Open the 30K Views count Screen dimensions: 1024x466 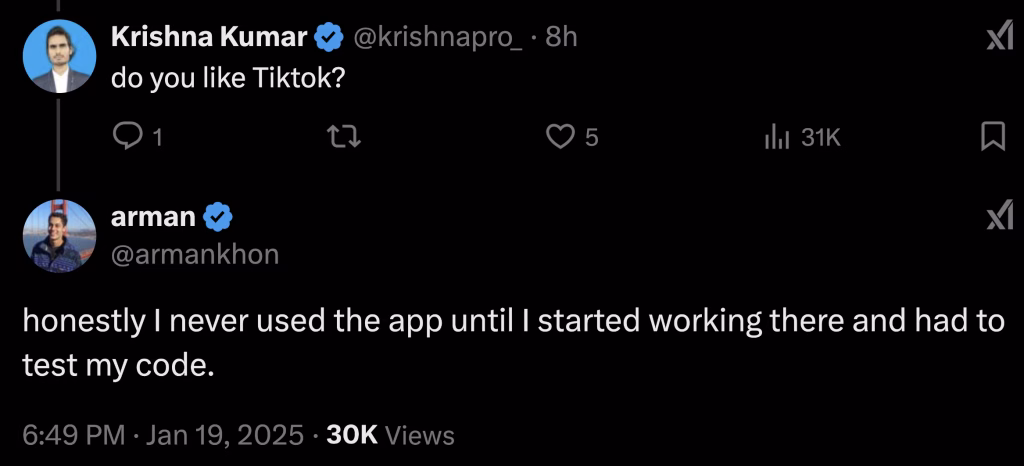(x=391, y=435)
